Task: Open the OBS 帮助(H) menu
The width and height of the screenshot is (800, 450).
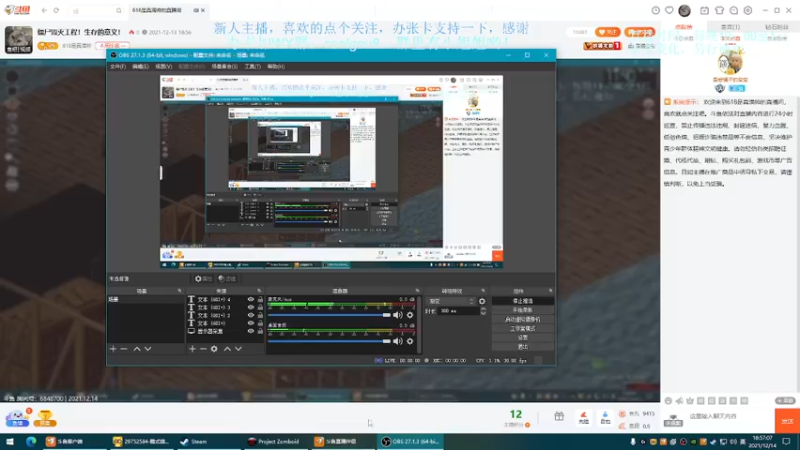Action: [x=276, y=66]
